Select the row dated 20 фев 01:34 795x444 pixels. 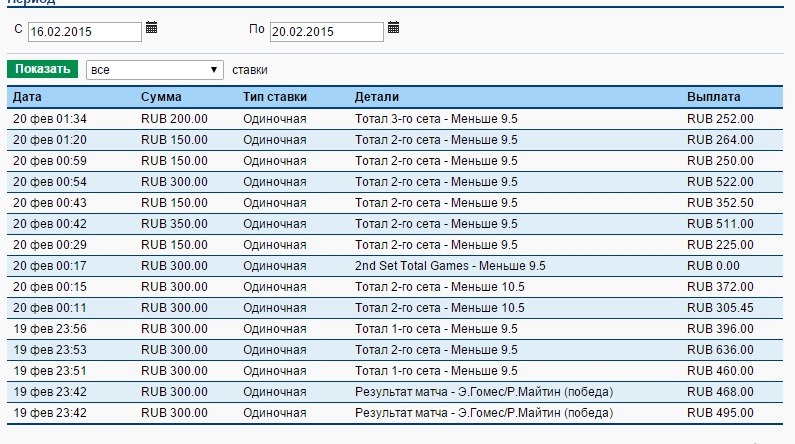click(395, 119)
